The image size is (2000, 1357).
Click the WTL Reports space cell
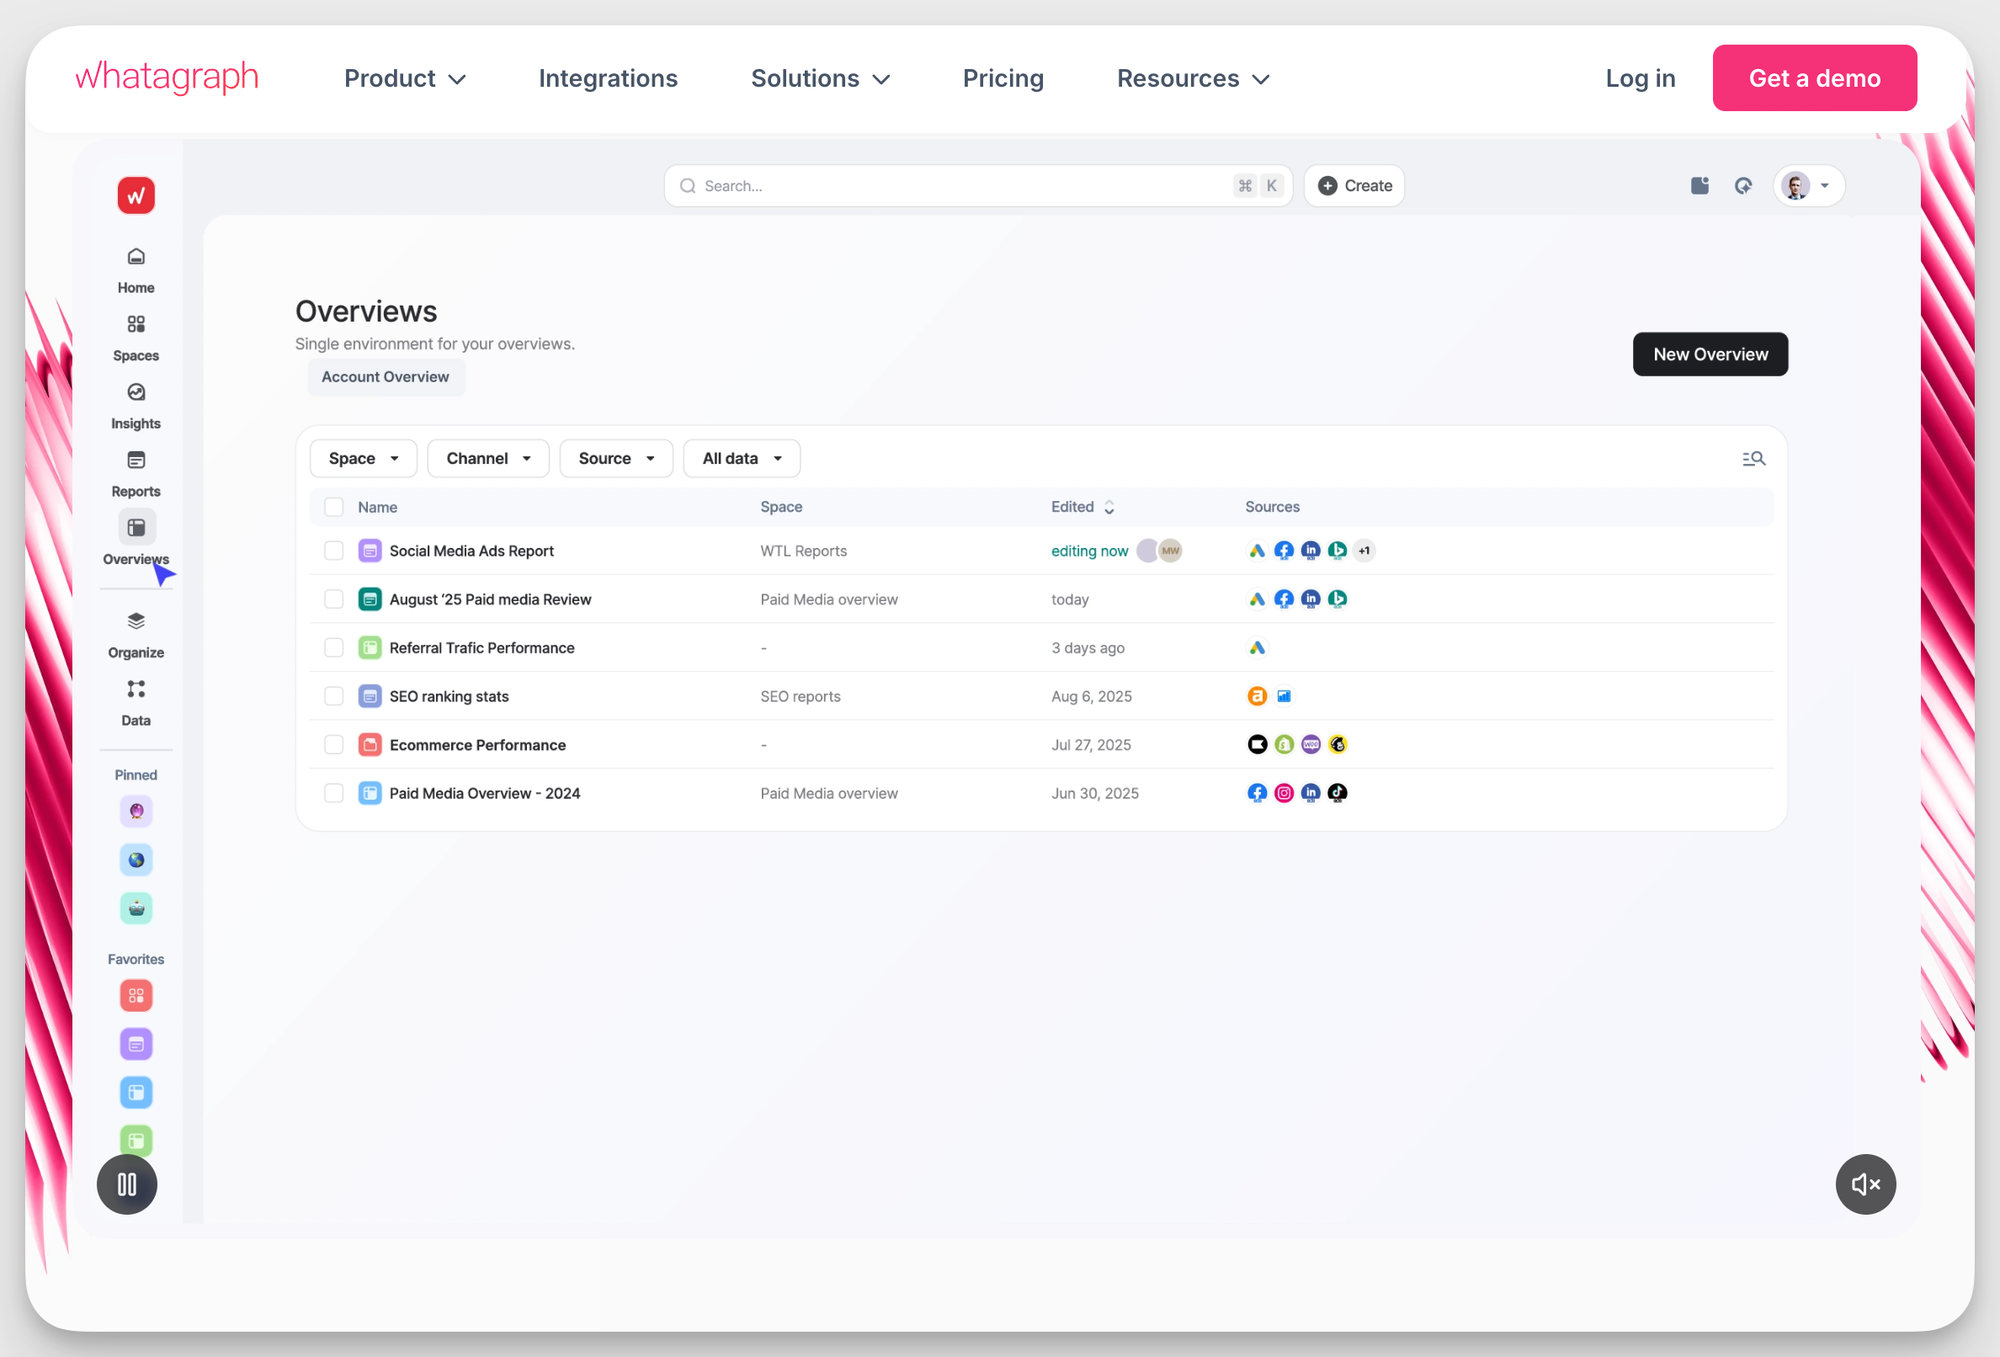pyautogui.click(x=803, y=551)
